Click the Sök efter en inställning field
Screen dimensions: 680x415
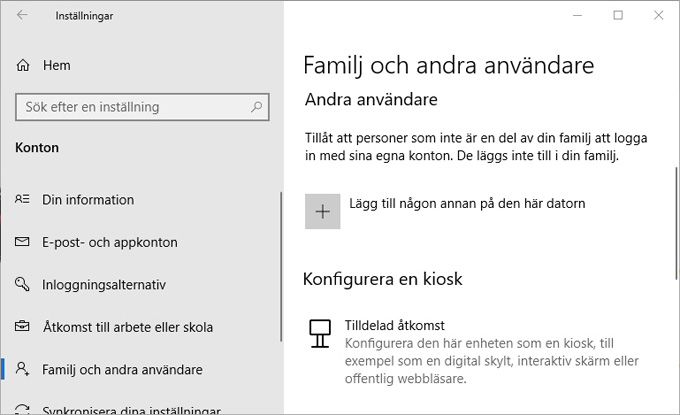[142, 107]
